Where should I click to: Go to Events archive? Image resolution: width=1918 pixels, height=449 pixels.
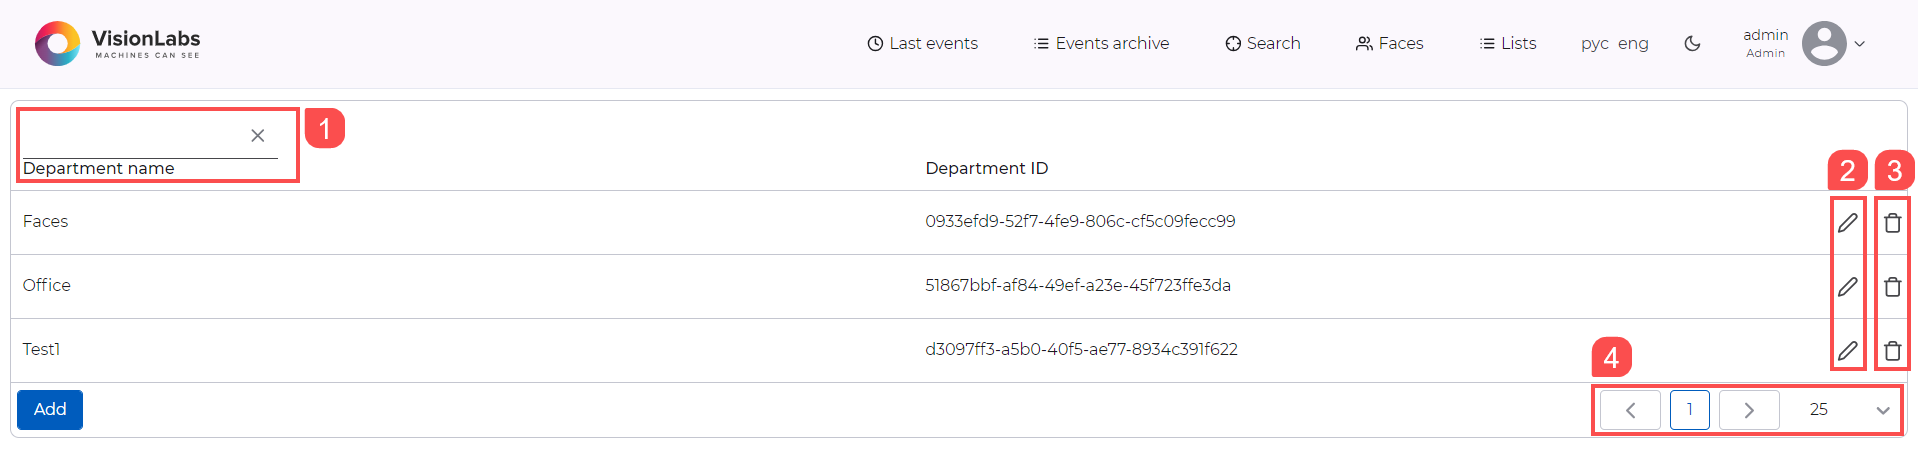[1101, 44]
